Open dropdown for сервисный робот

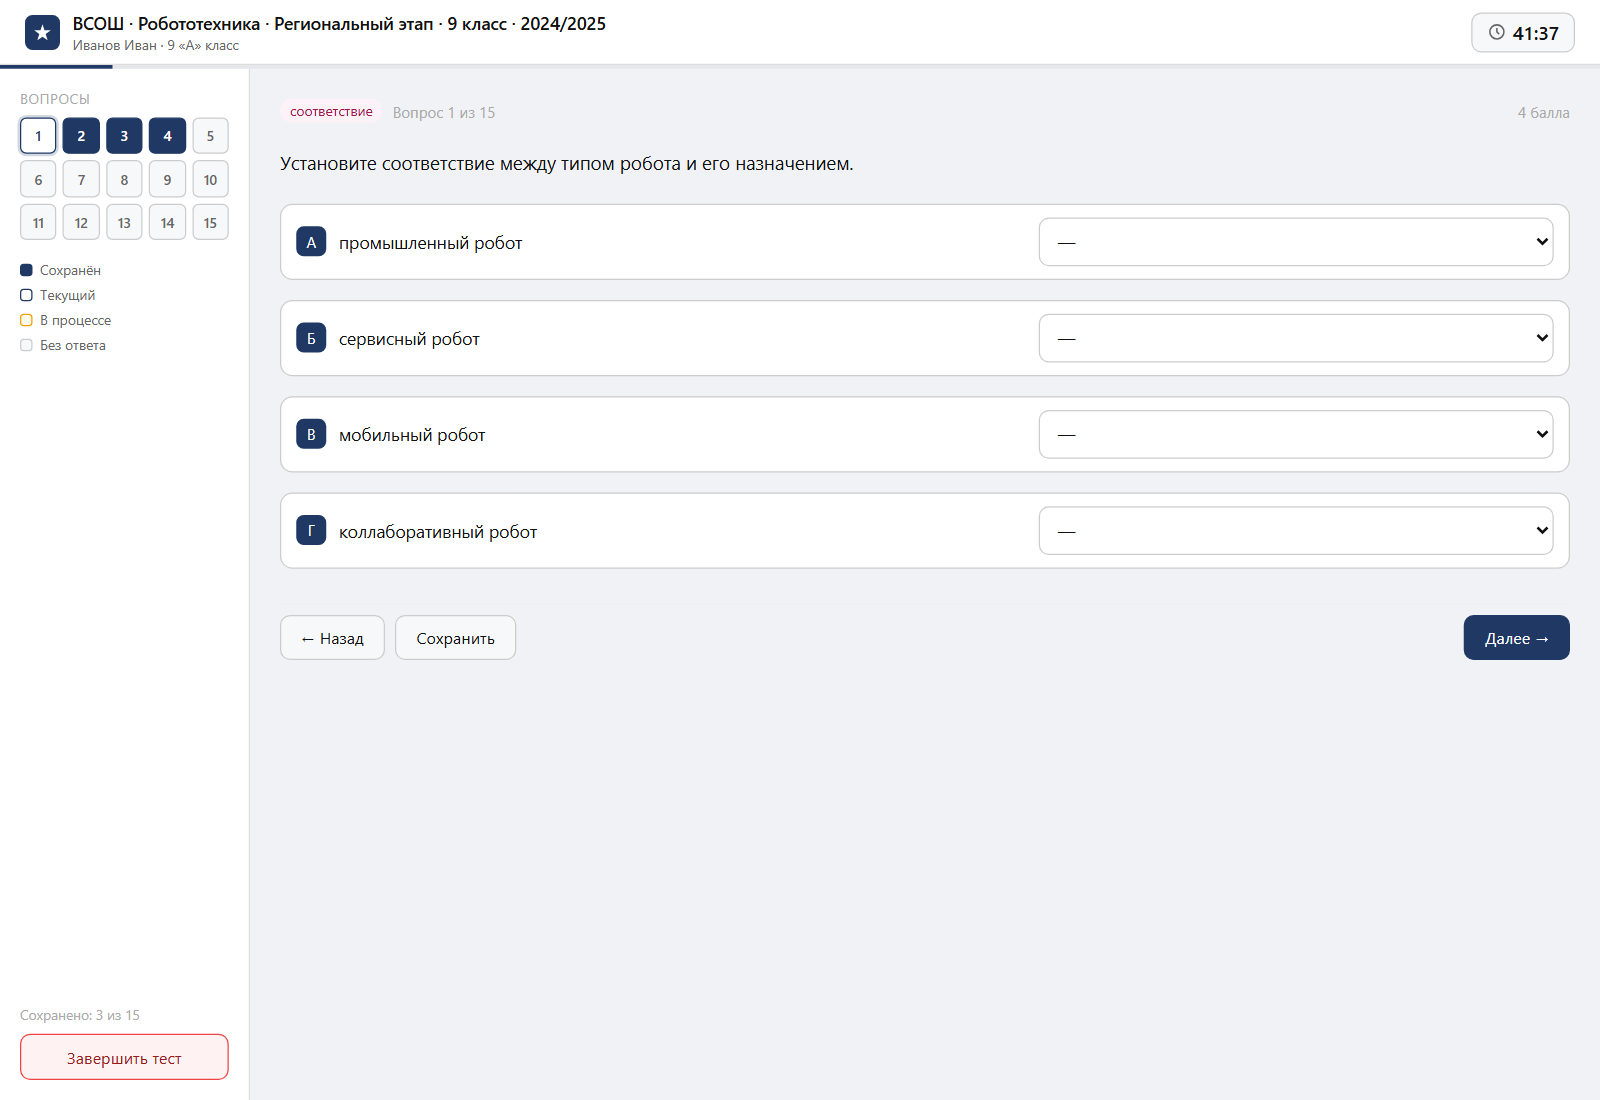click(1296, 338)
